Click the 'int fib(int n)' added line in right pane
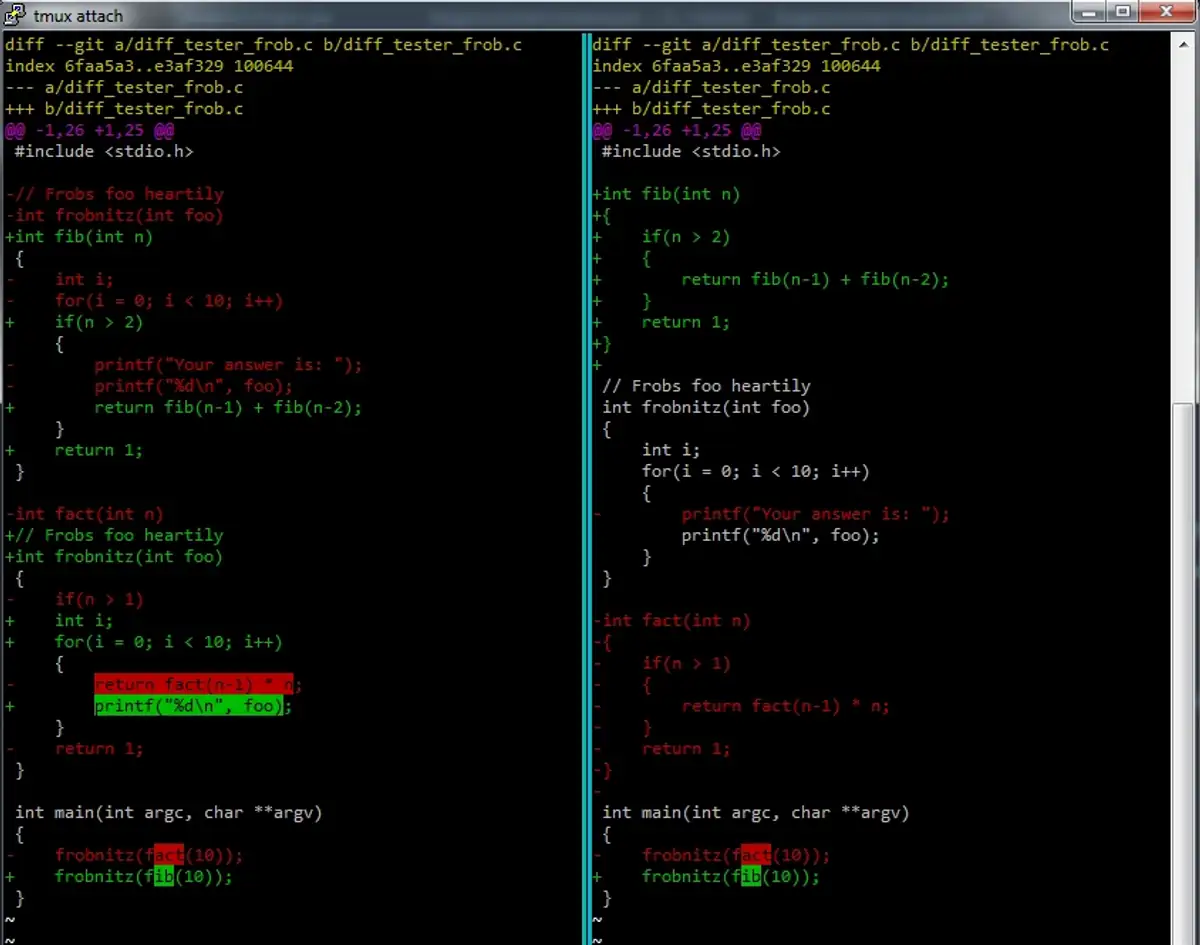The width and height of the screenshot is (1200, 945). pos(665,194)
